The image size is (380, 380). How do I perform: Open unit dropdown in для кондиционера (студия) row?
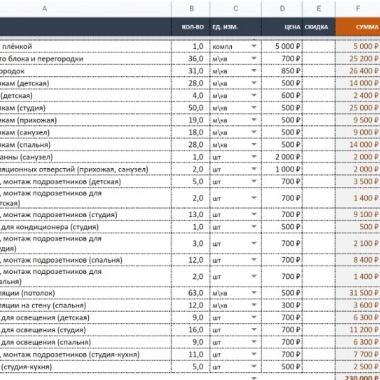click(254, 227)
